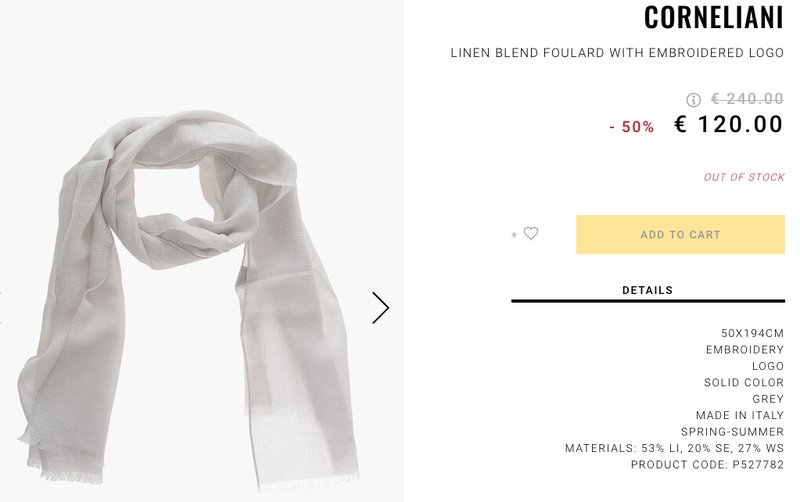Click the SOLID COLOR detail line
This screenshot has height=502, width=800.
point(744,383)
